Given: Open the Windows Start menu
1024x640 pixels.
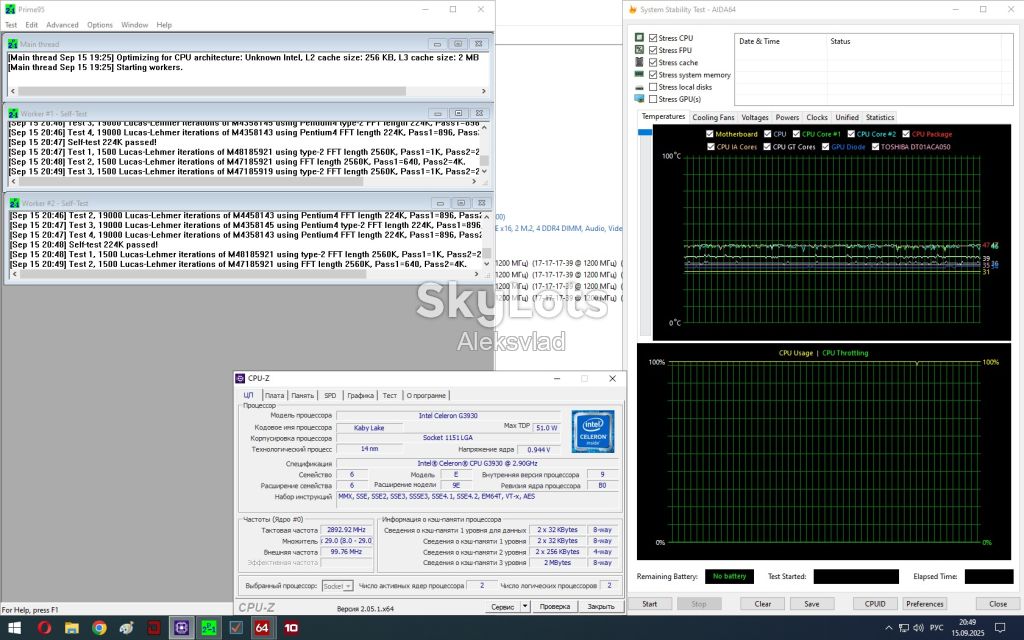Looking at the screenshot, I should coord(13,628).
